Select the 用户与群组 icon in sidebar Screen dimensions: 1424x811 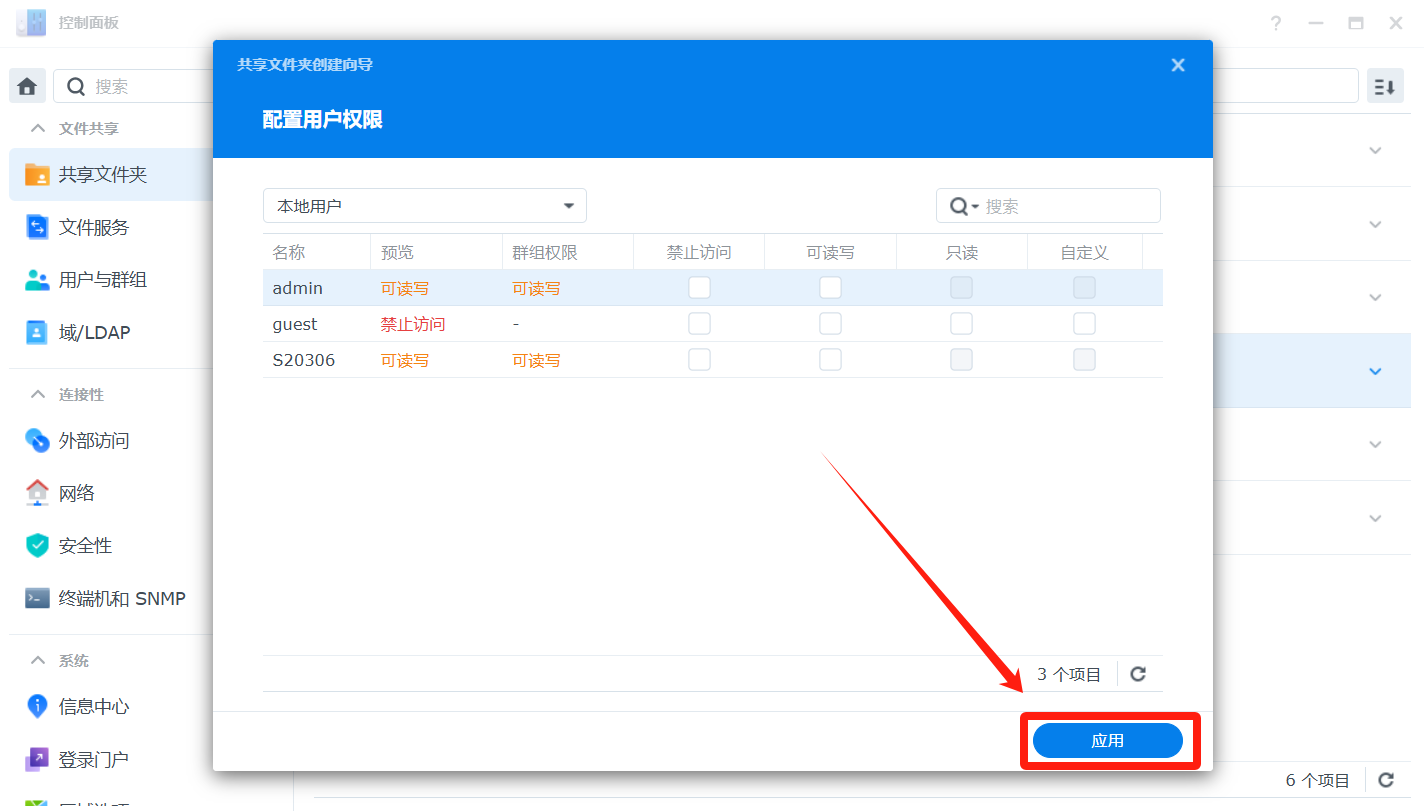point(37,280)
